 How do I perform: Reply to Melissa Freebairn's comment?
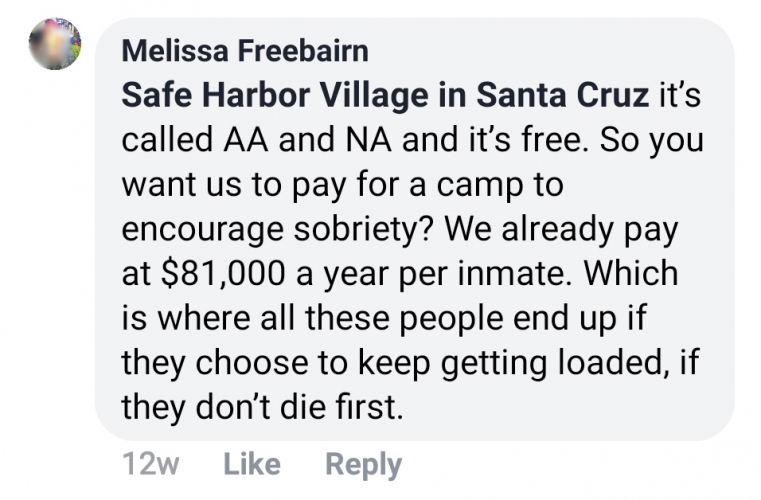tap(364, 465)
